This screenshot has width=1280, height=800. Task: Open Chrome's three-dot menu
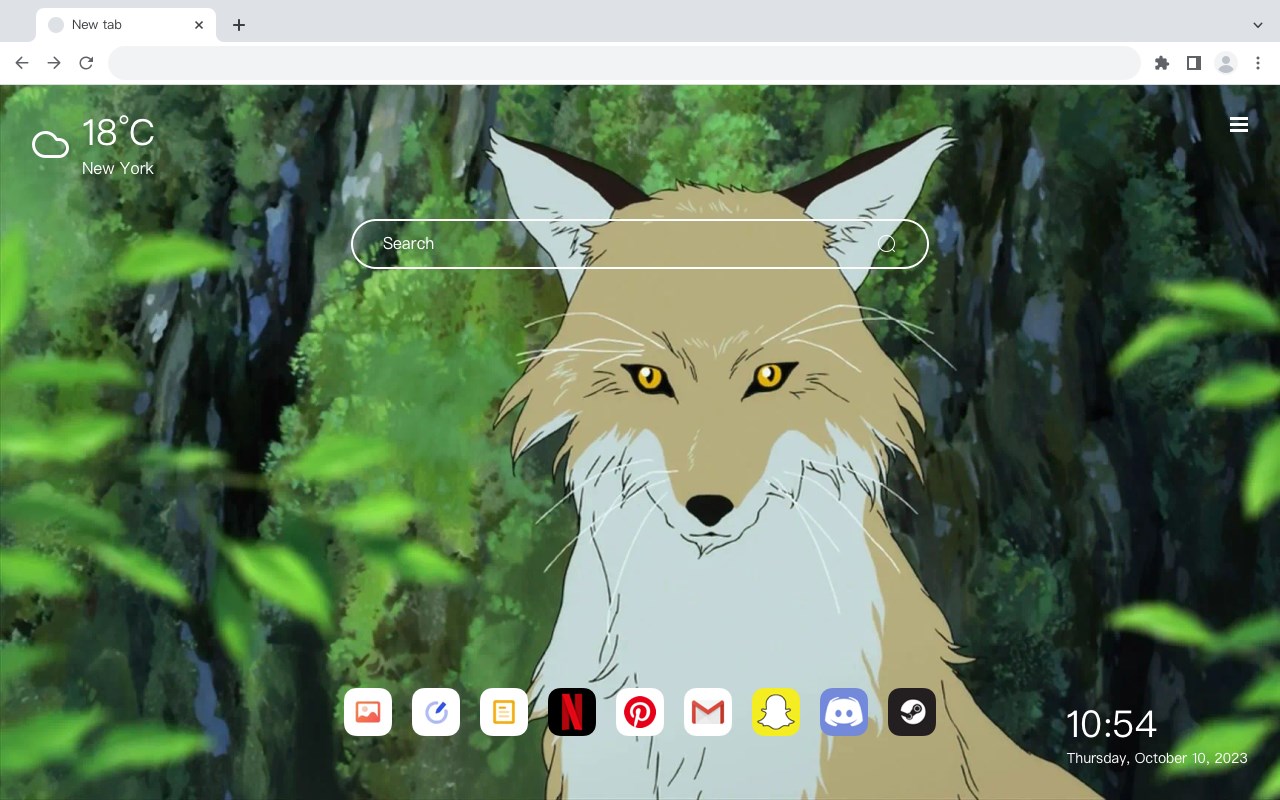click(1258, 63)
